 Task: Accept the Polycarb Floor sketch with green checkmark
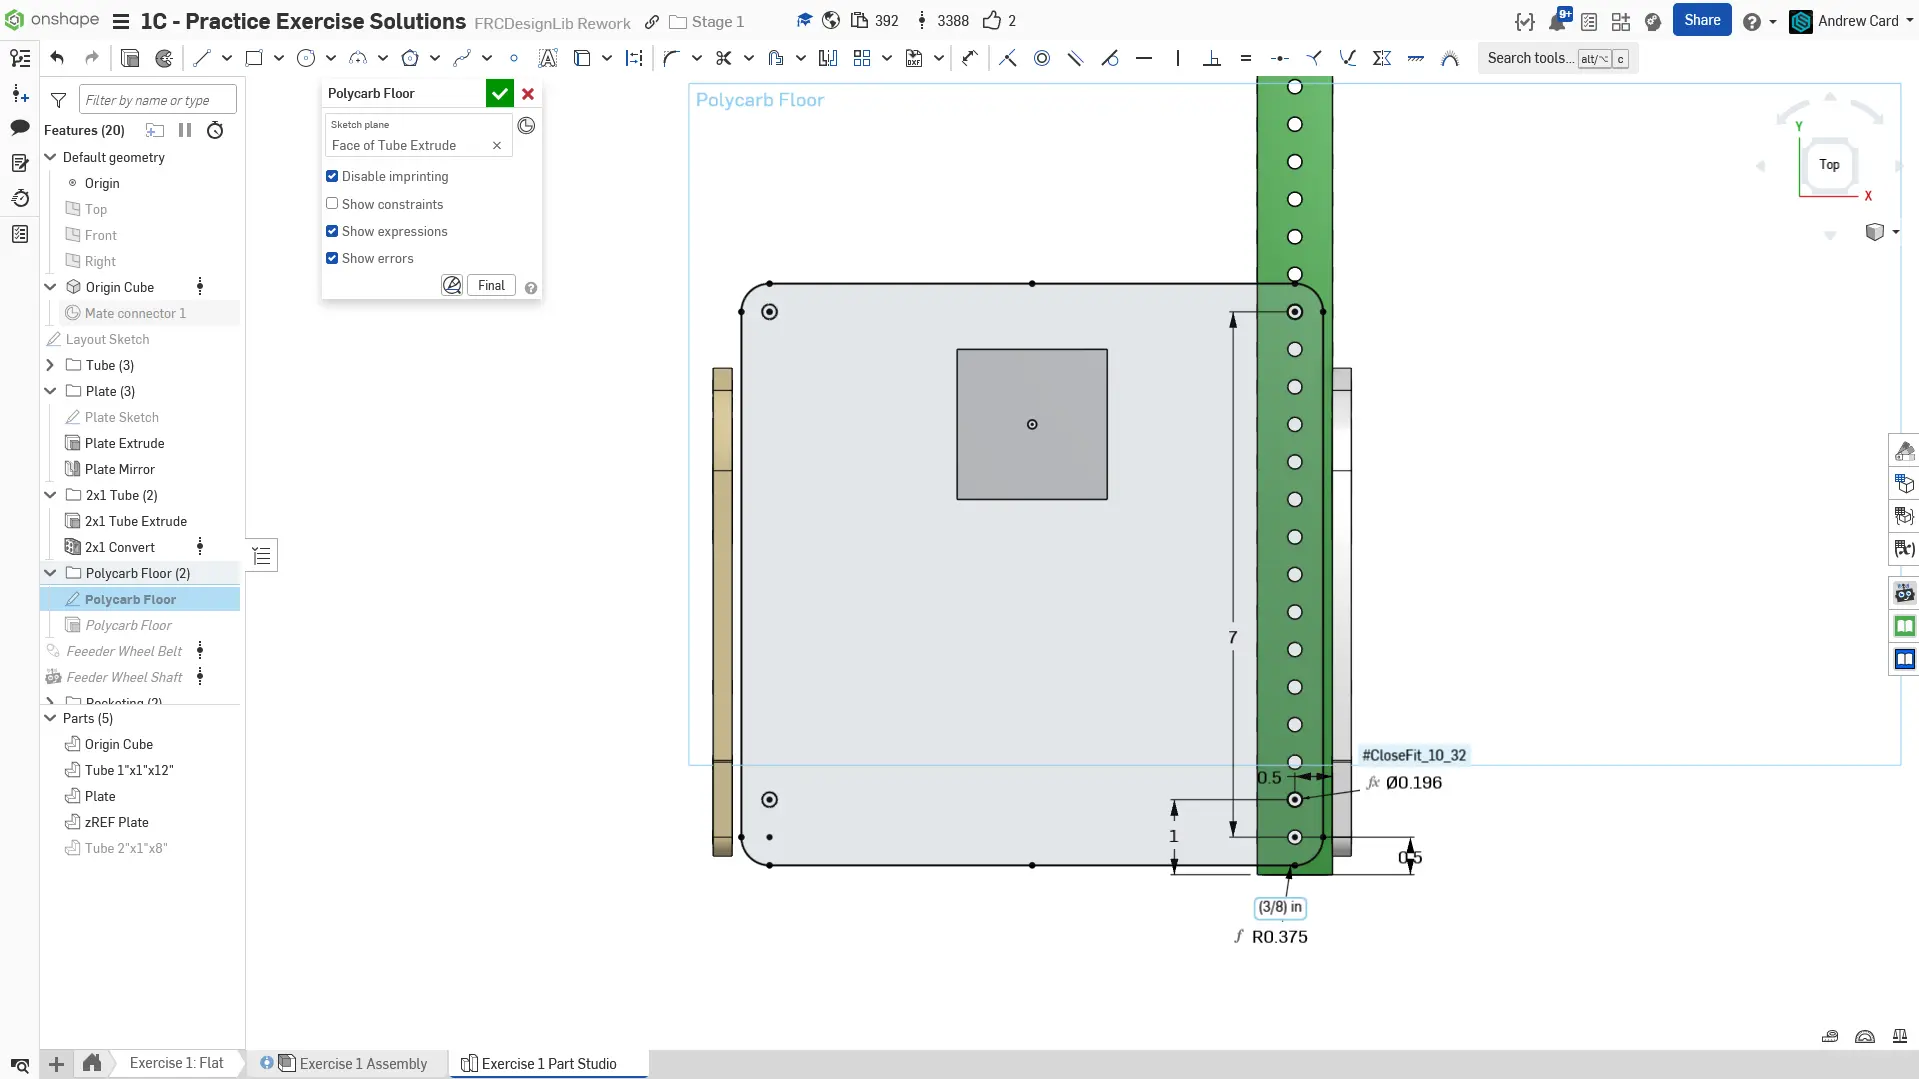pyautogui.click(x=499, y=94)
